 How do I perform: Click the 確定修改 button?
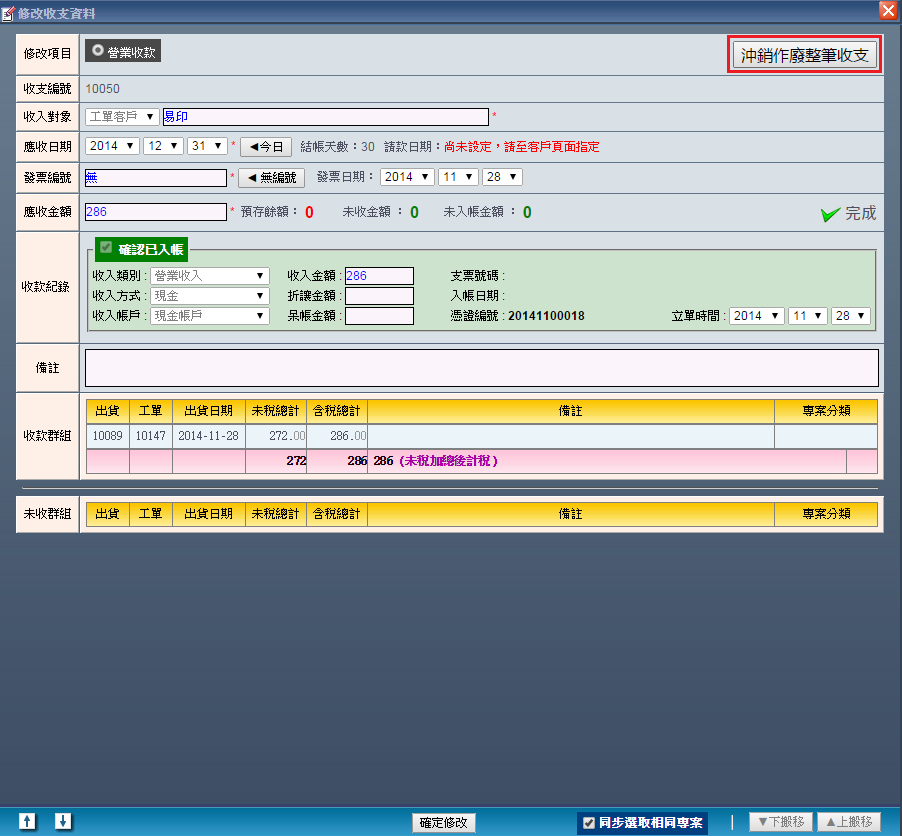tap(443, 822)
